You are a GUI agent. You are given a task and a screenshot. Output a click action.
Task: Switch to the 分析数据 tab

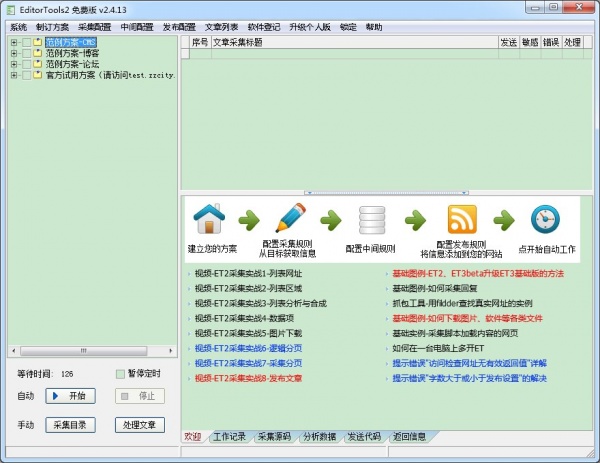point(320,437)
